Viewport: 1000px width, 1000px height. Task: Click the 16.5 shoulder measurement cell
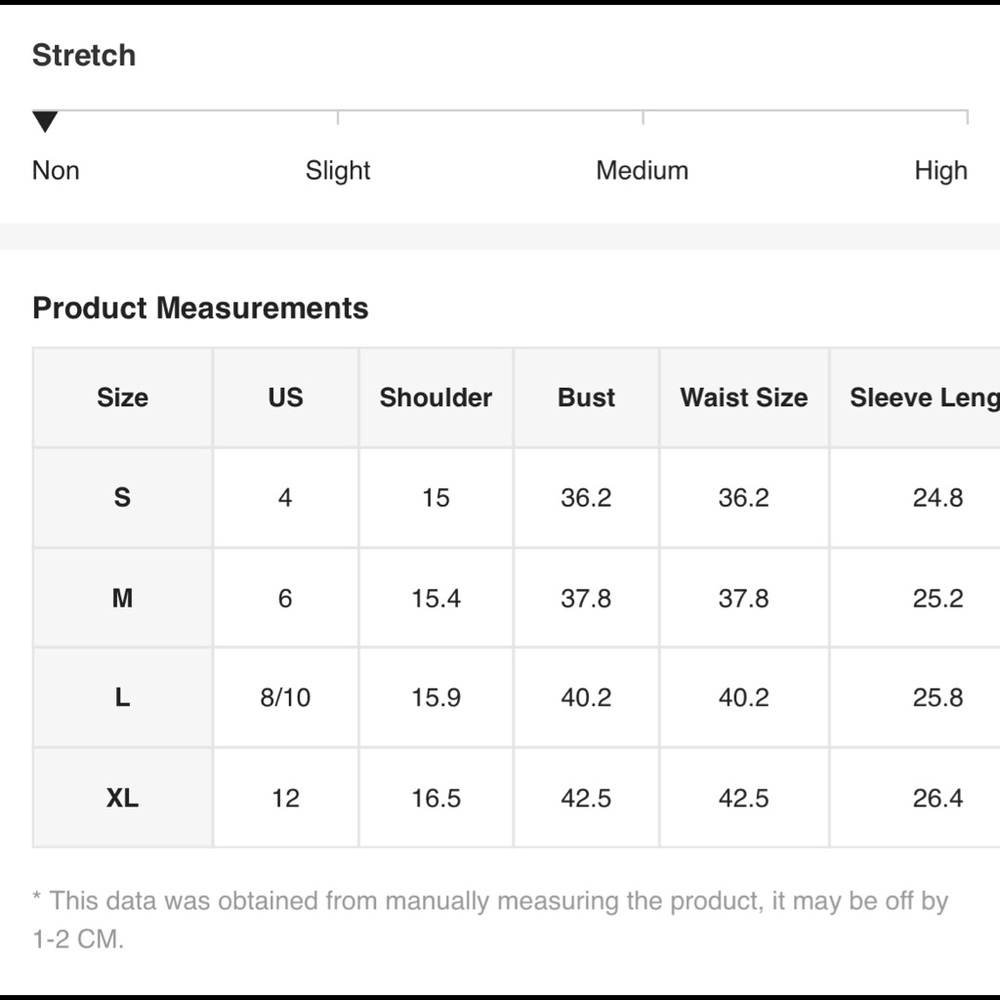436,798
